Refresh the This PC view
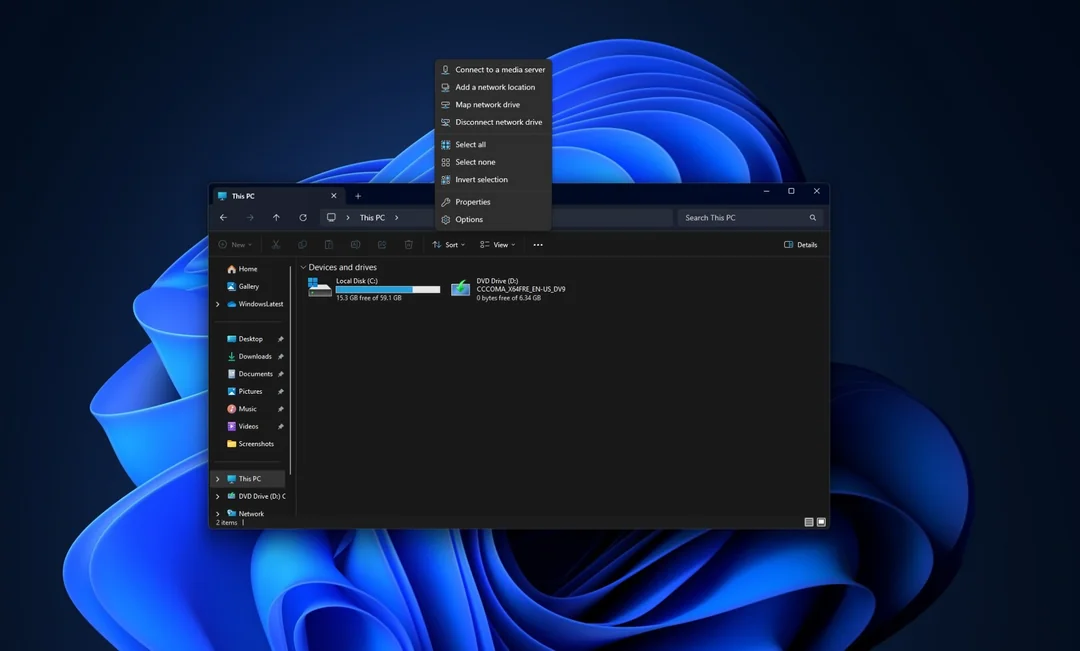The height and width of the screenshot is (651, 1080). pyautogui.click(x=303, y=218)
